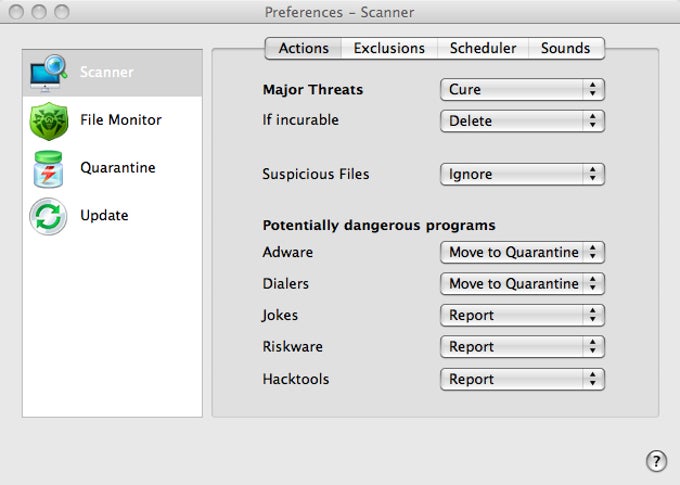The height and width of the screenshot is (485, 680).
Task: Go to the Sounds tab
Action: (x=566, y=48)
